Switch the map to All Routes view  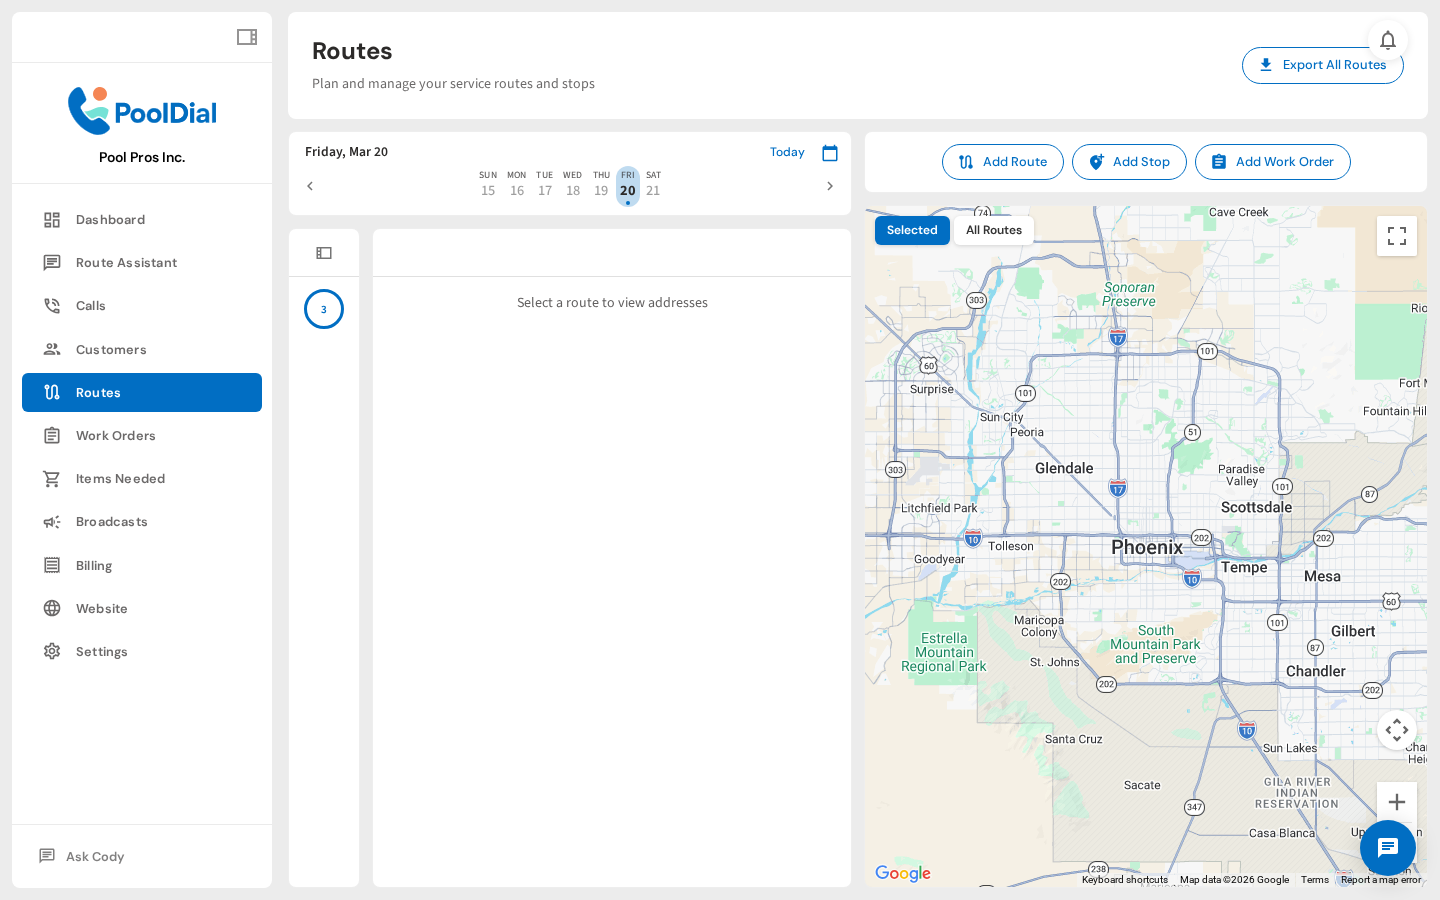pyautogui.click(x=993, y=230)
